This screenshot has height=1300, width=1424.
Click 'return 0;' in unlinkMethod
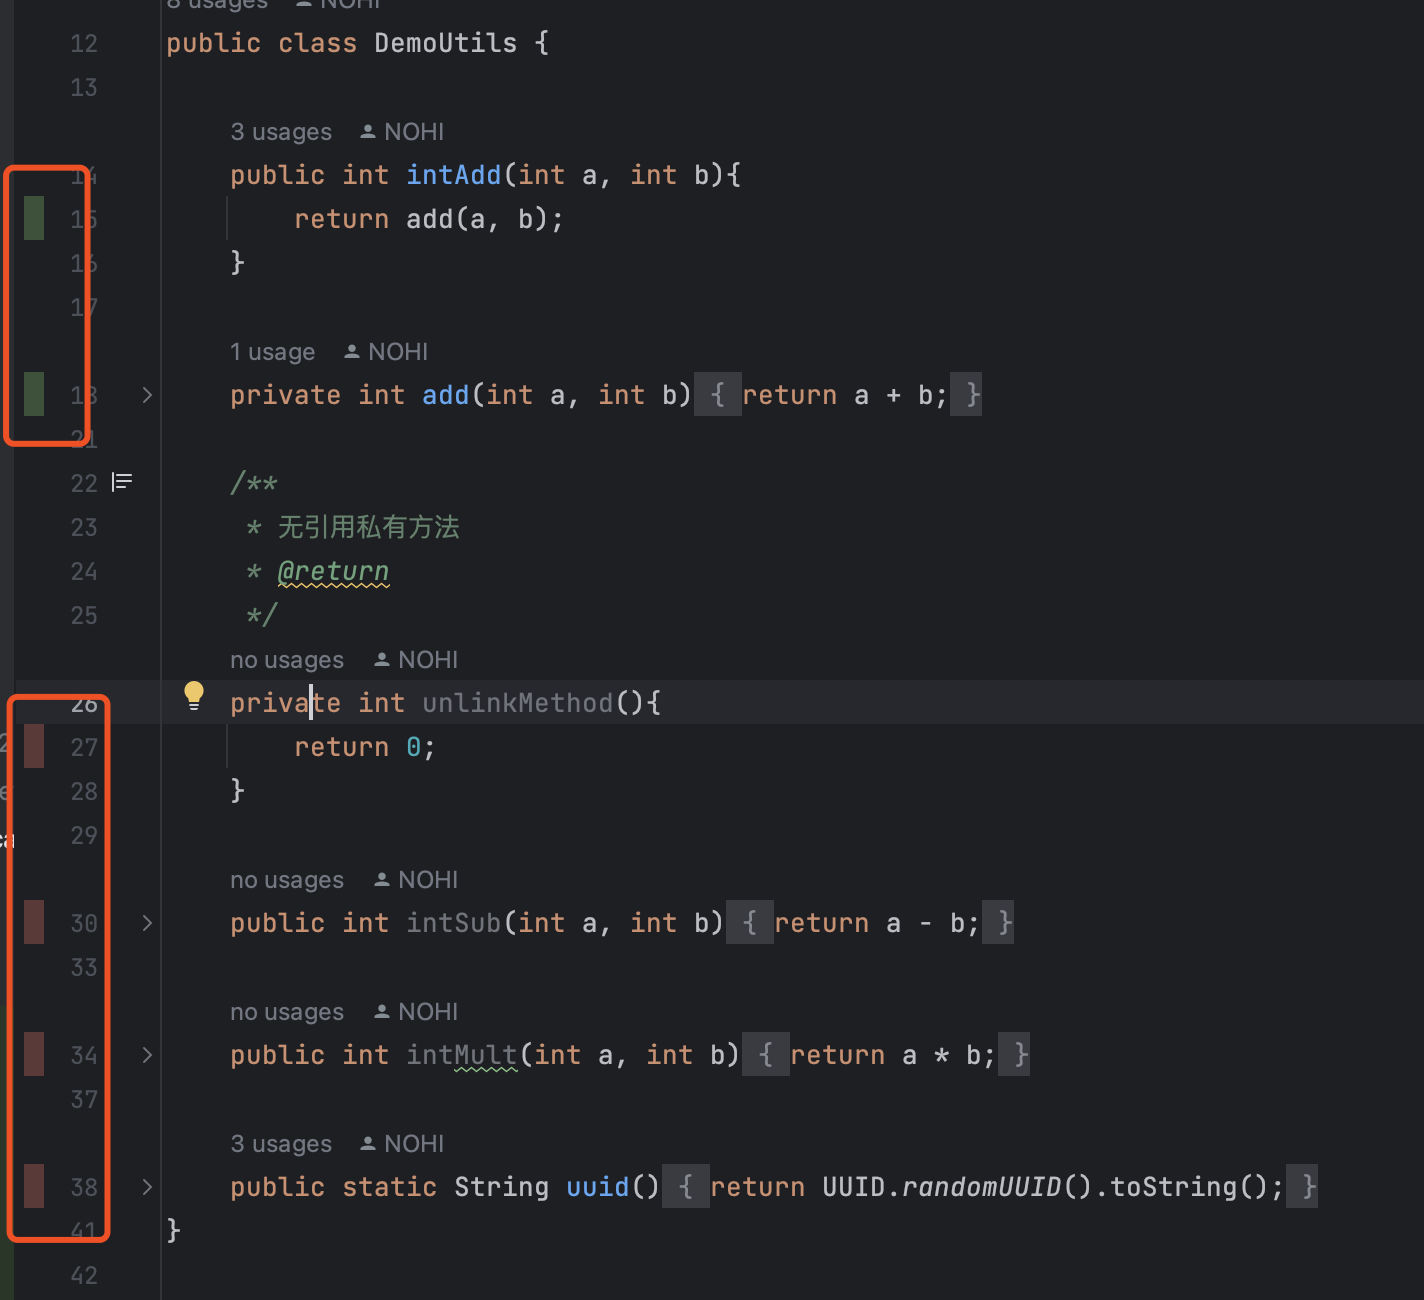(365, 747)
